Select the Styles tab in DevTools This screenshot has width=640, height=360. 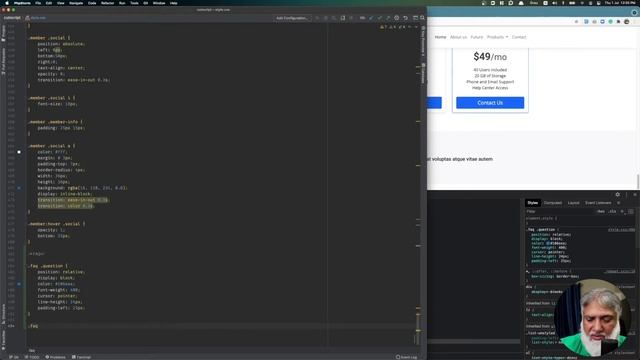click(533, 203)
